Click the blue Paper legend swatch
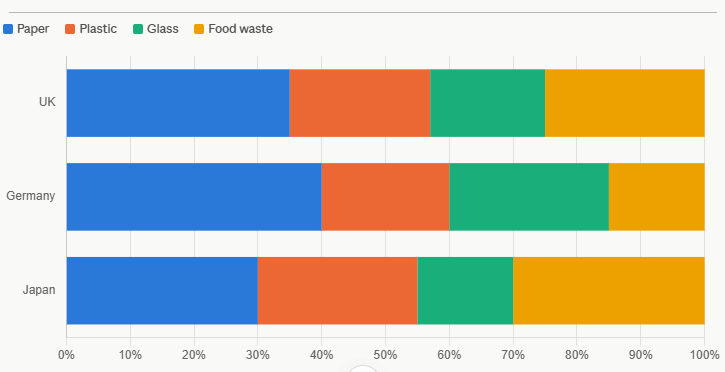This screenshot has height=372, width=725. [x=8, y=29]
